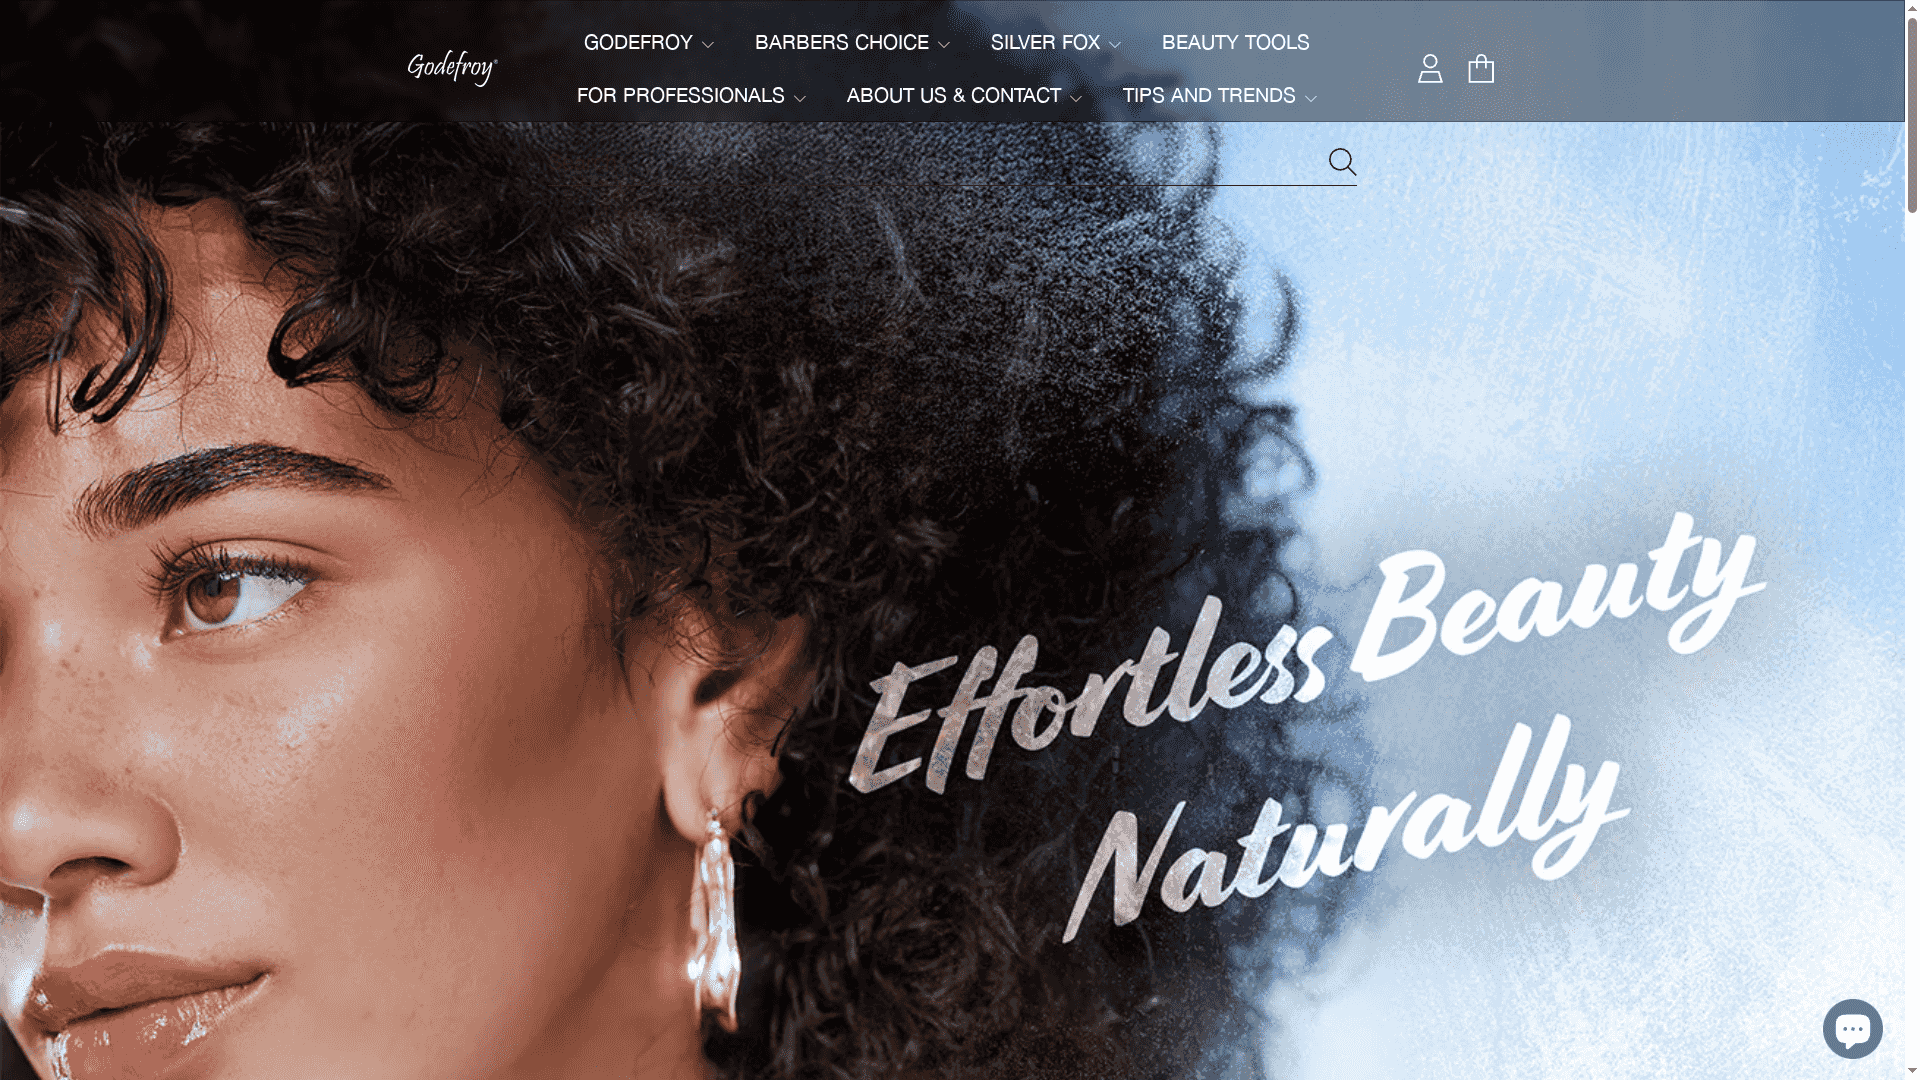
Task: Open FOR PROFESSIONALS navigation link
Action: click(680, 96)
